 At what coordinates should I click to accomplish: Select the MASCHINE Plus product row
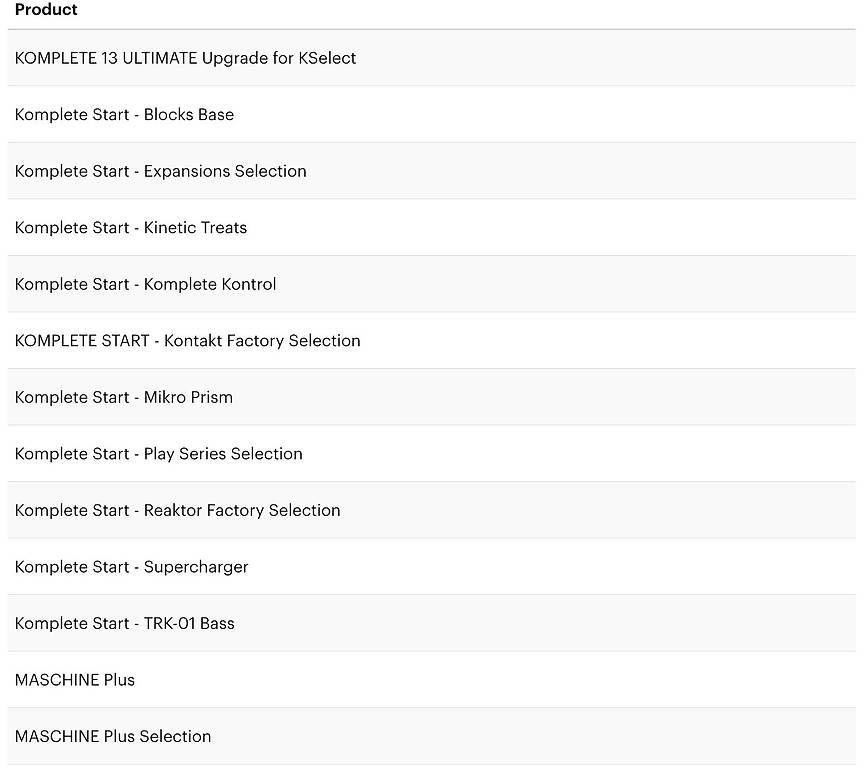click(x=432, y=680)
